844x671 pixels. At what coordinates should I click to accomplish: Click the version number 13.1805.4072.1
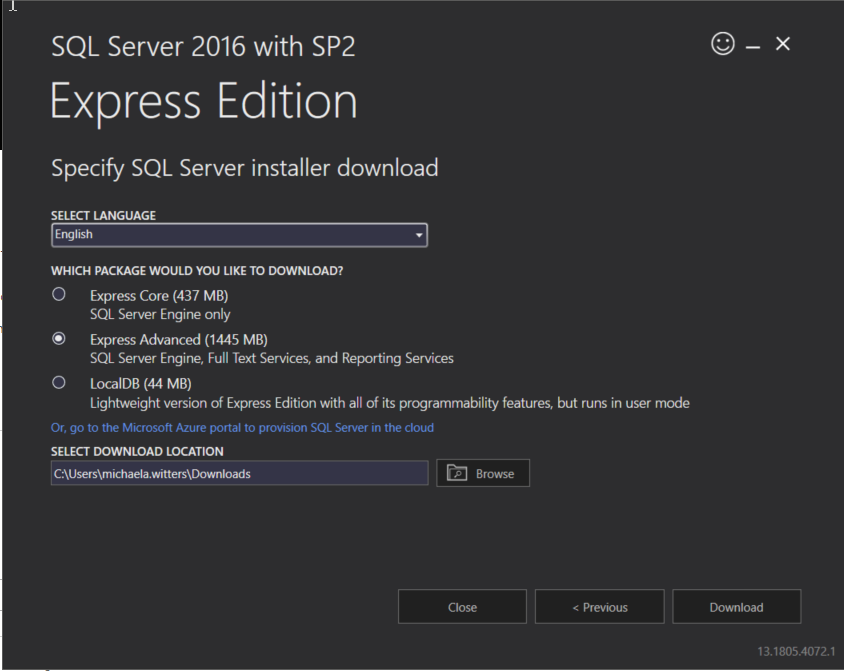[795, 651]
